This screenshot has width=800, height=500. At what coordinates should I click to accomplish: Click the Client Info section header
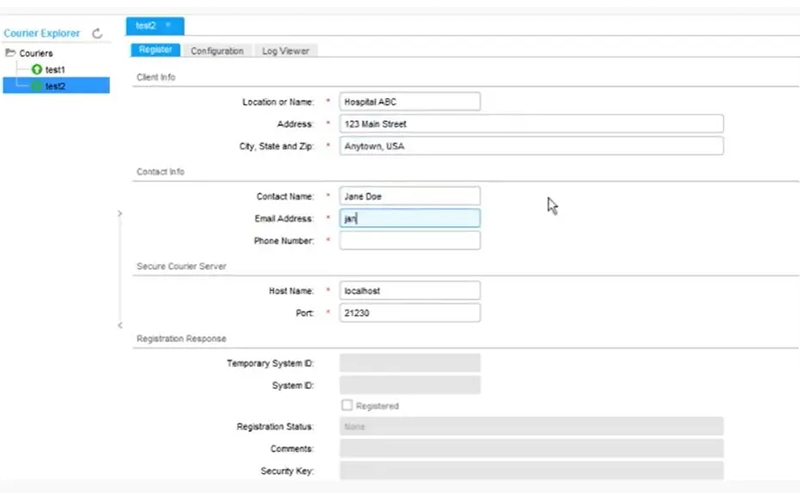156,77
